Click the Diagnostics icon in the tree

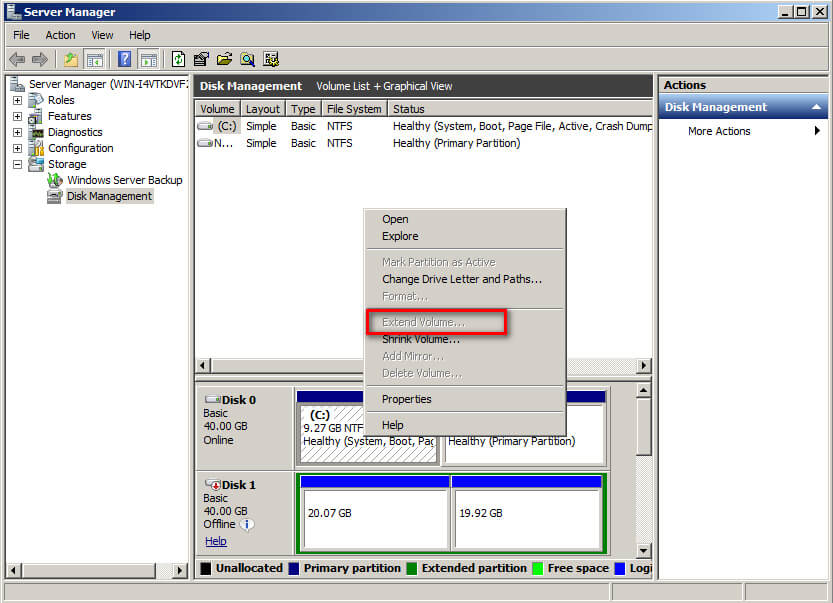(x=37, y=132)
